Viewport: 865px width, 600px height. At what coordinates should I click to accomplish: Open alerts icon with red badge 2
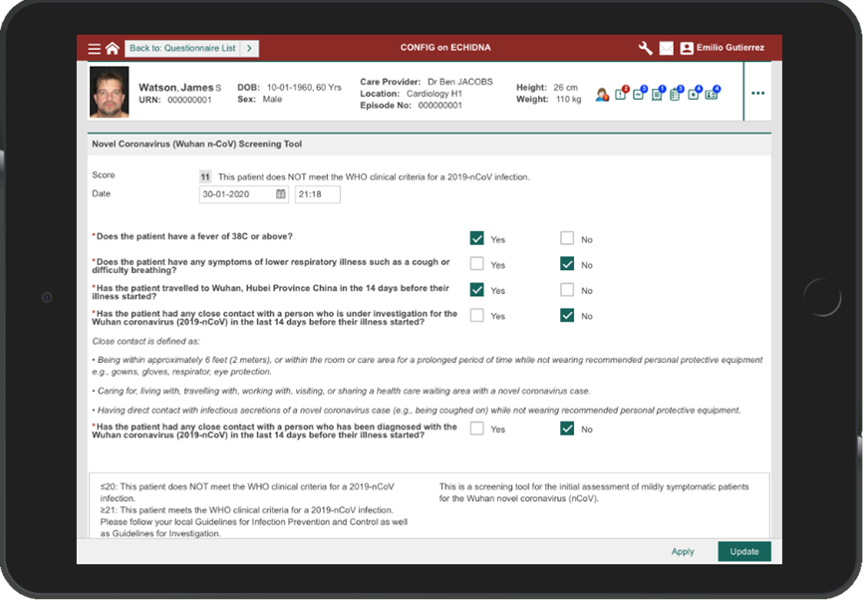(x=621, y=93)
